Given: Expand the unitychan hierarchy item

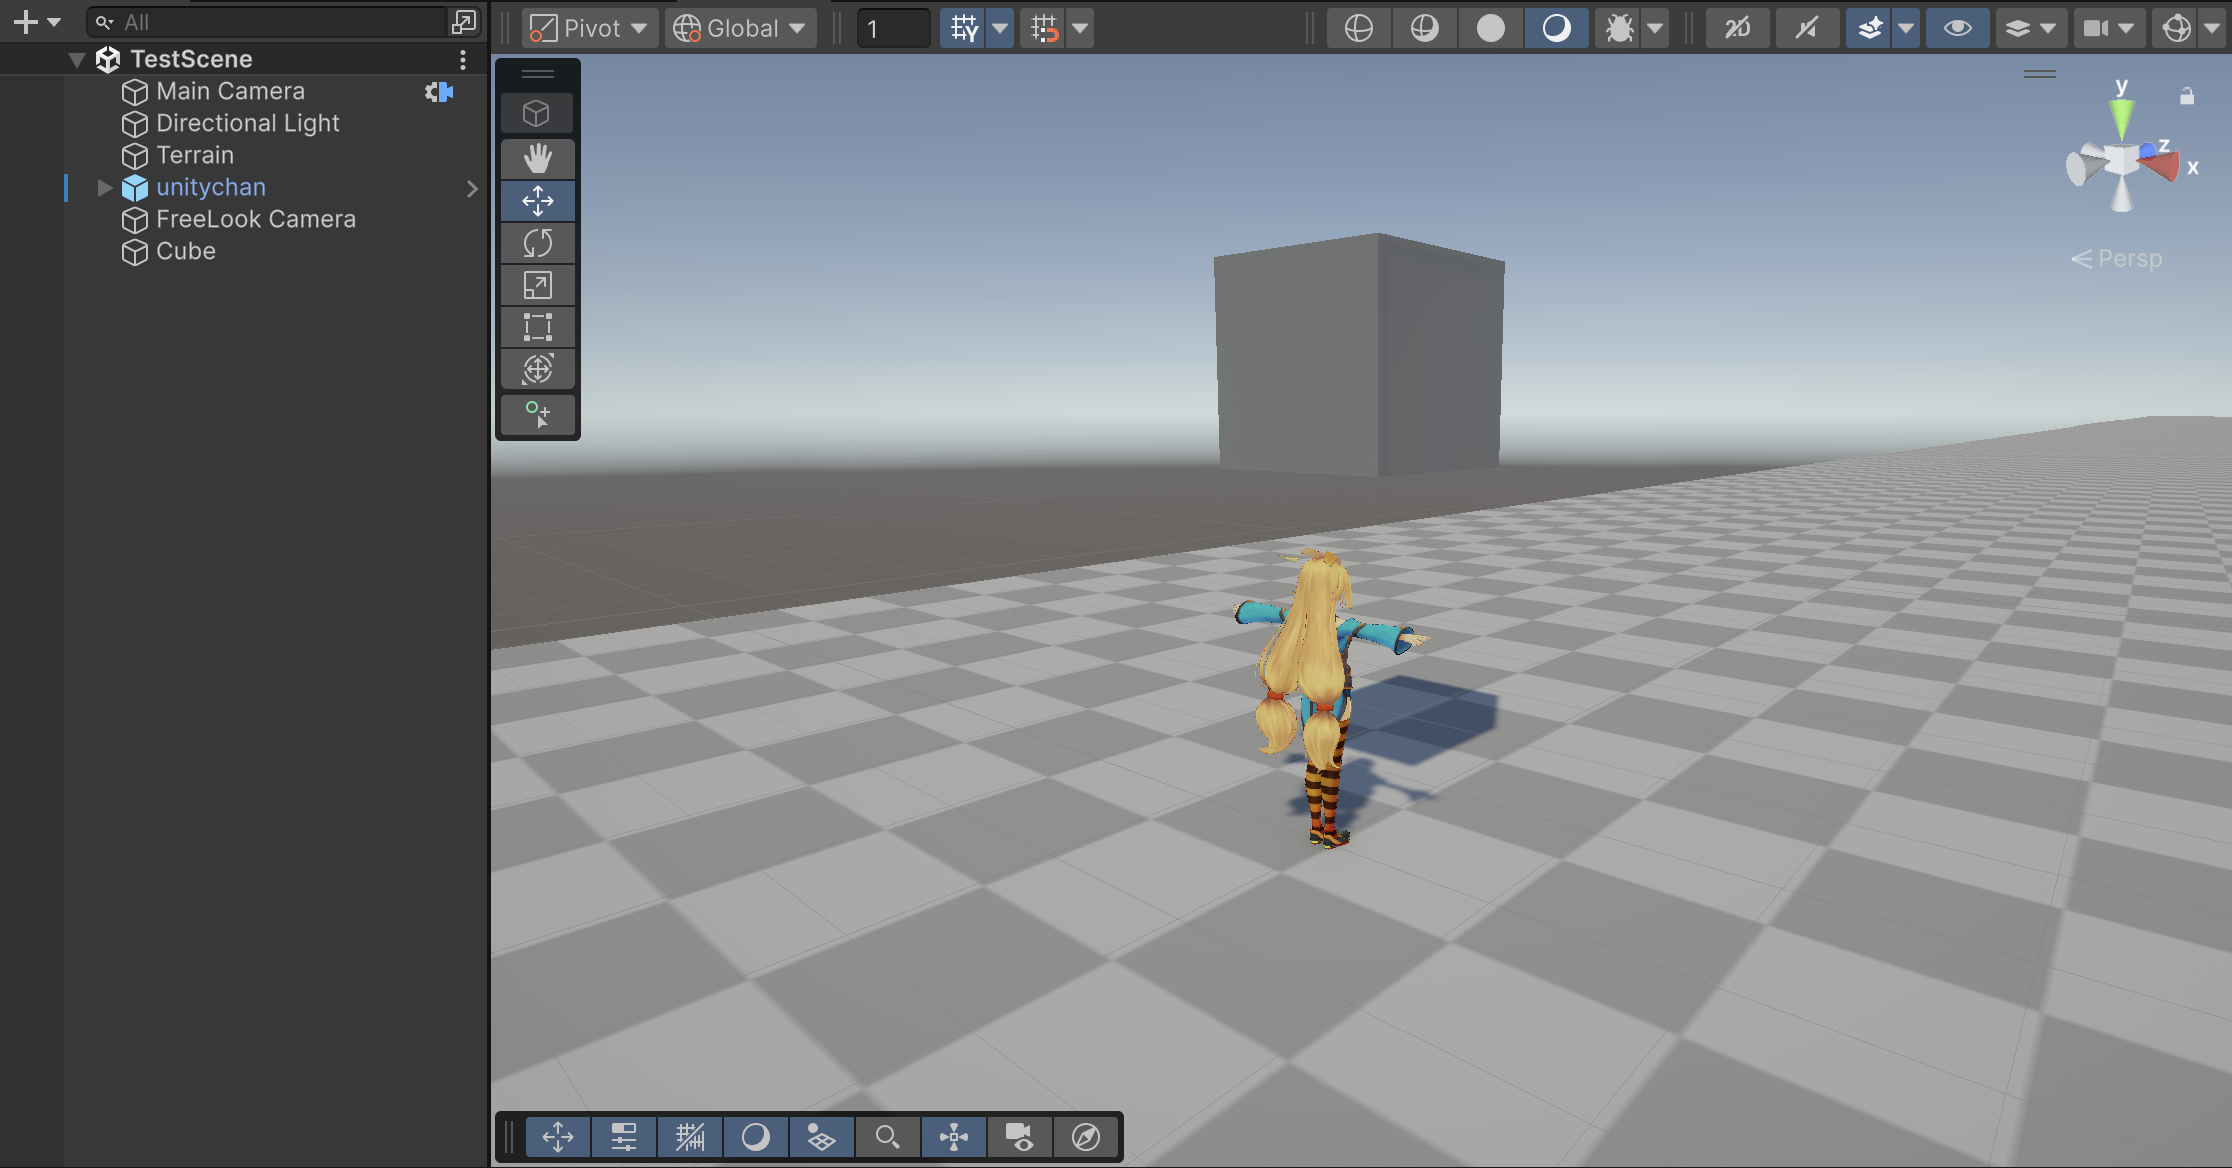Looking at the screenshot, I should [104, 188].
